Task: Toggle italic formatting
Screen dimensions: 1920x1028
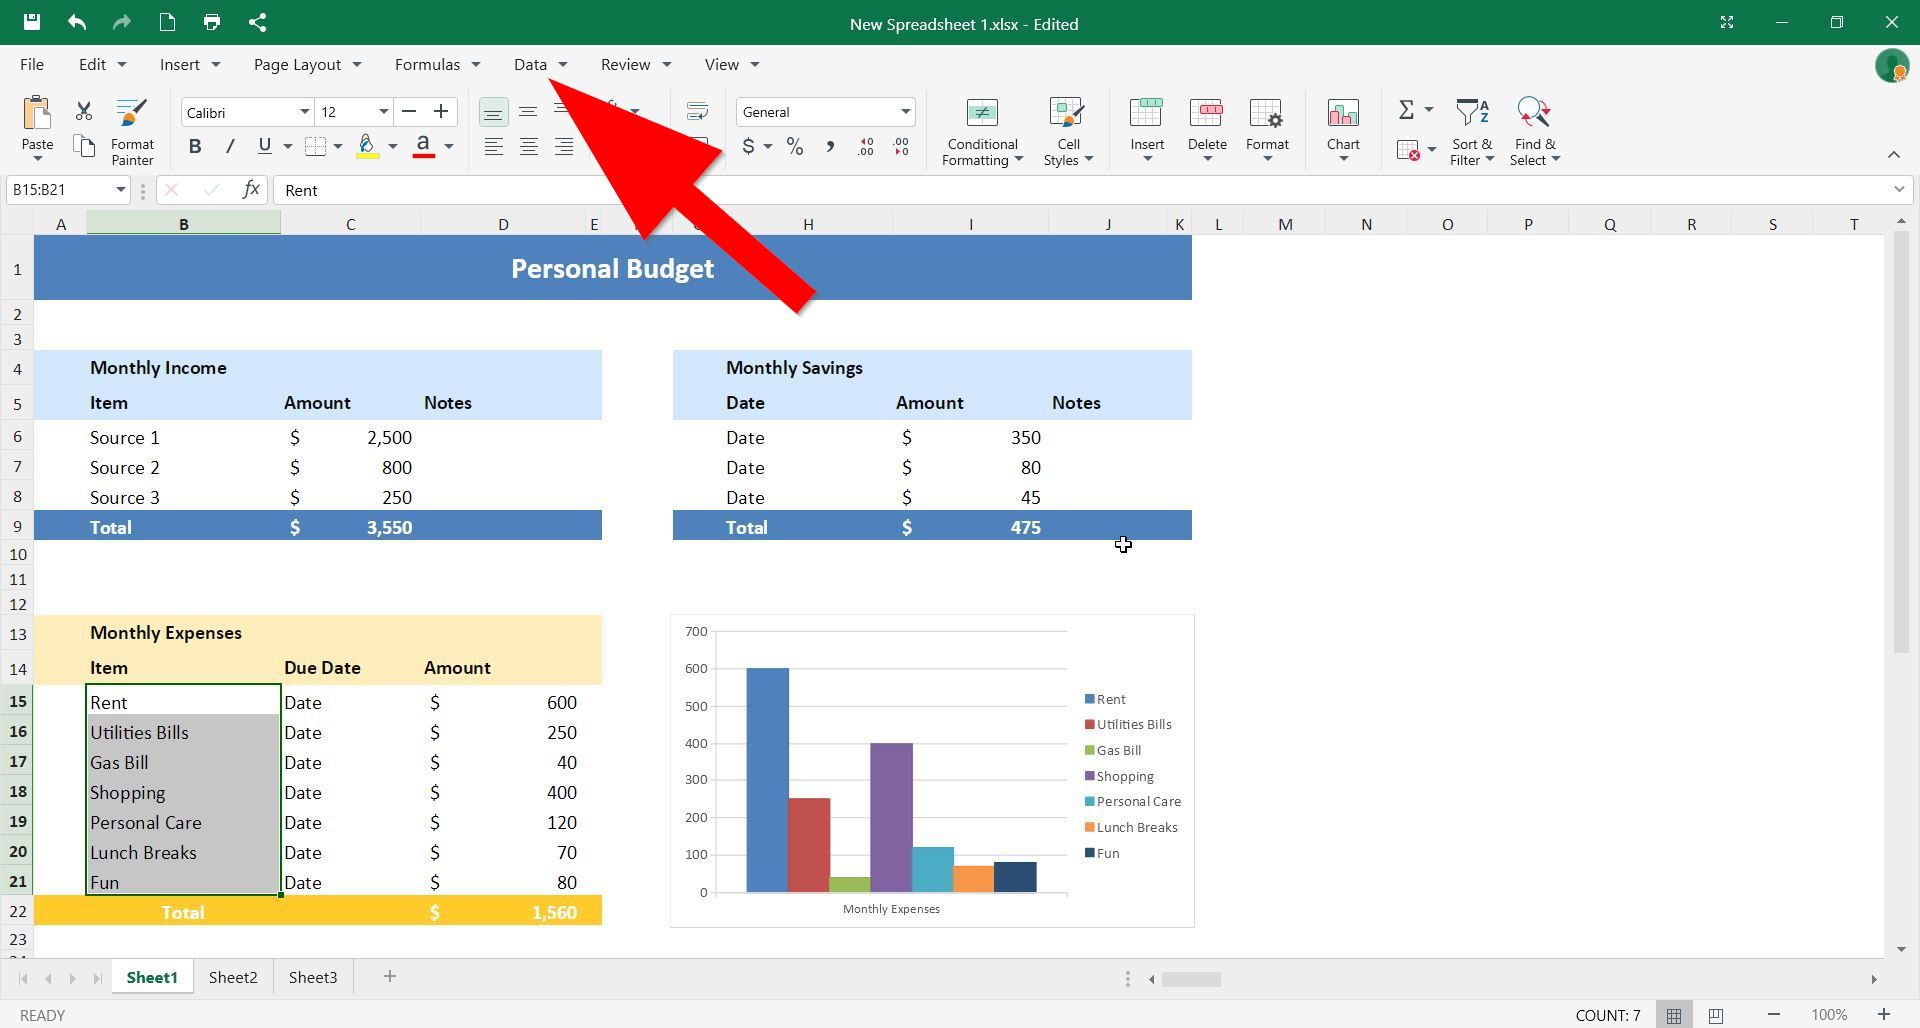Action: click(230, 146)
